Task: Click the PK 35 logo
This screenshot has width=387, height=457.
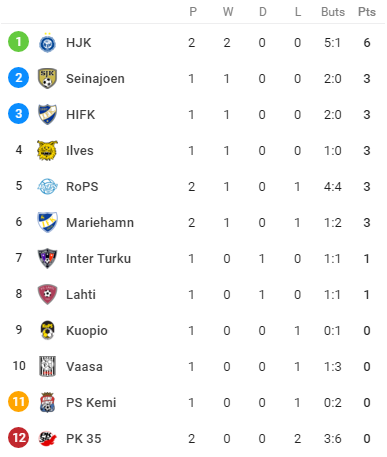Action: click(x=47, y=438)
